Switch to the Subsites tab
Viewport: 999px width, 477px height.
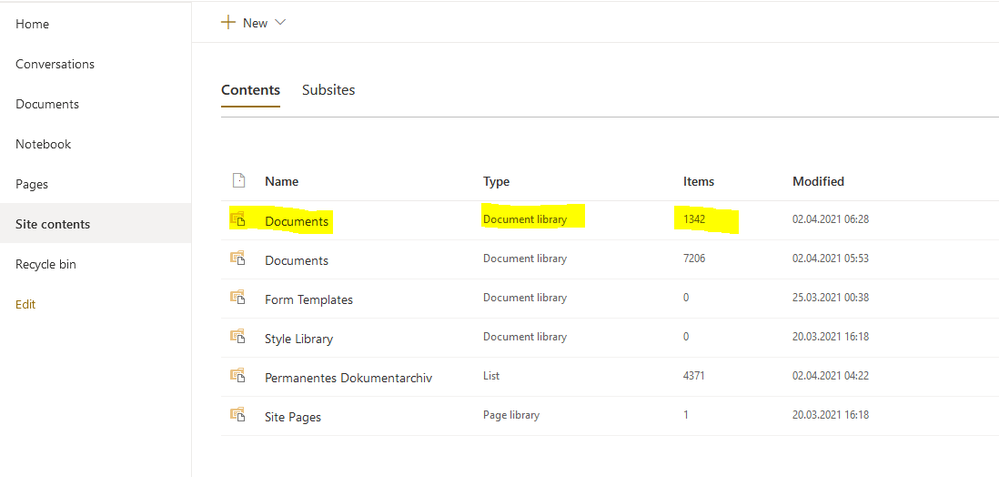coord(328,90)
